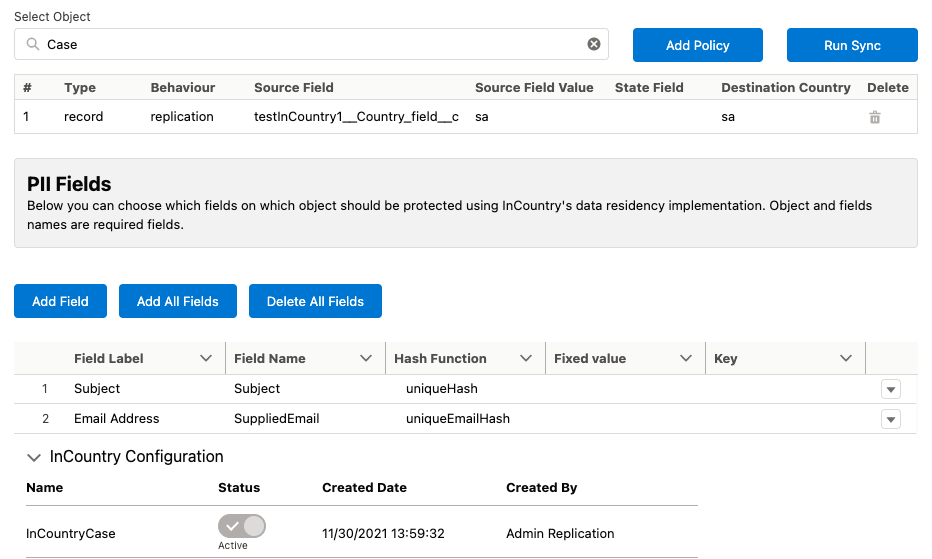Viewport: 932px width, 559px height.
Task: Click Add All Fields
Action: point(178,301)
